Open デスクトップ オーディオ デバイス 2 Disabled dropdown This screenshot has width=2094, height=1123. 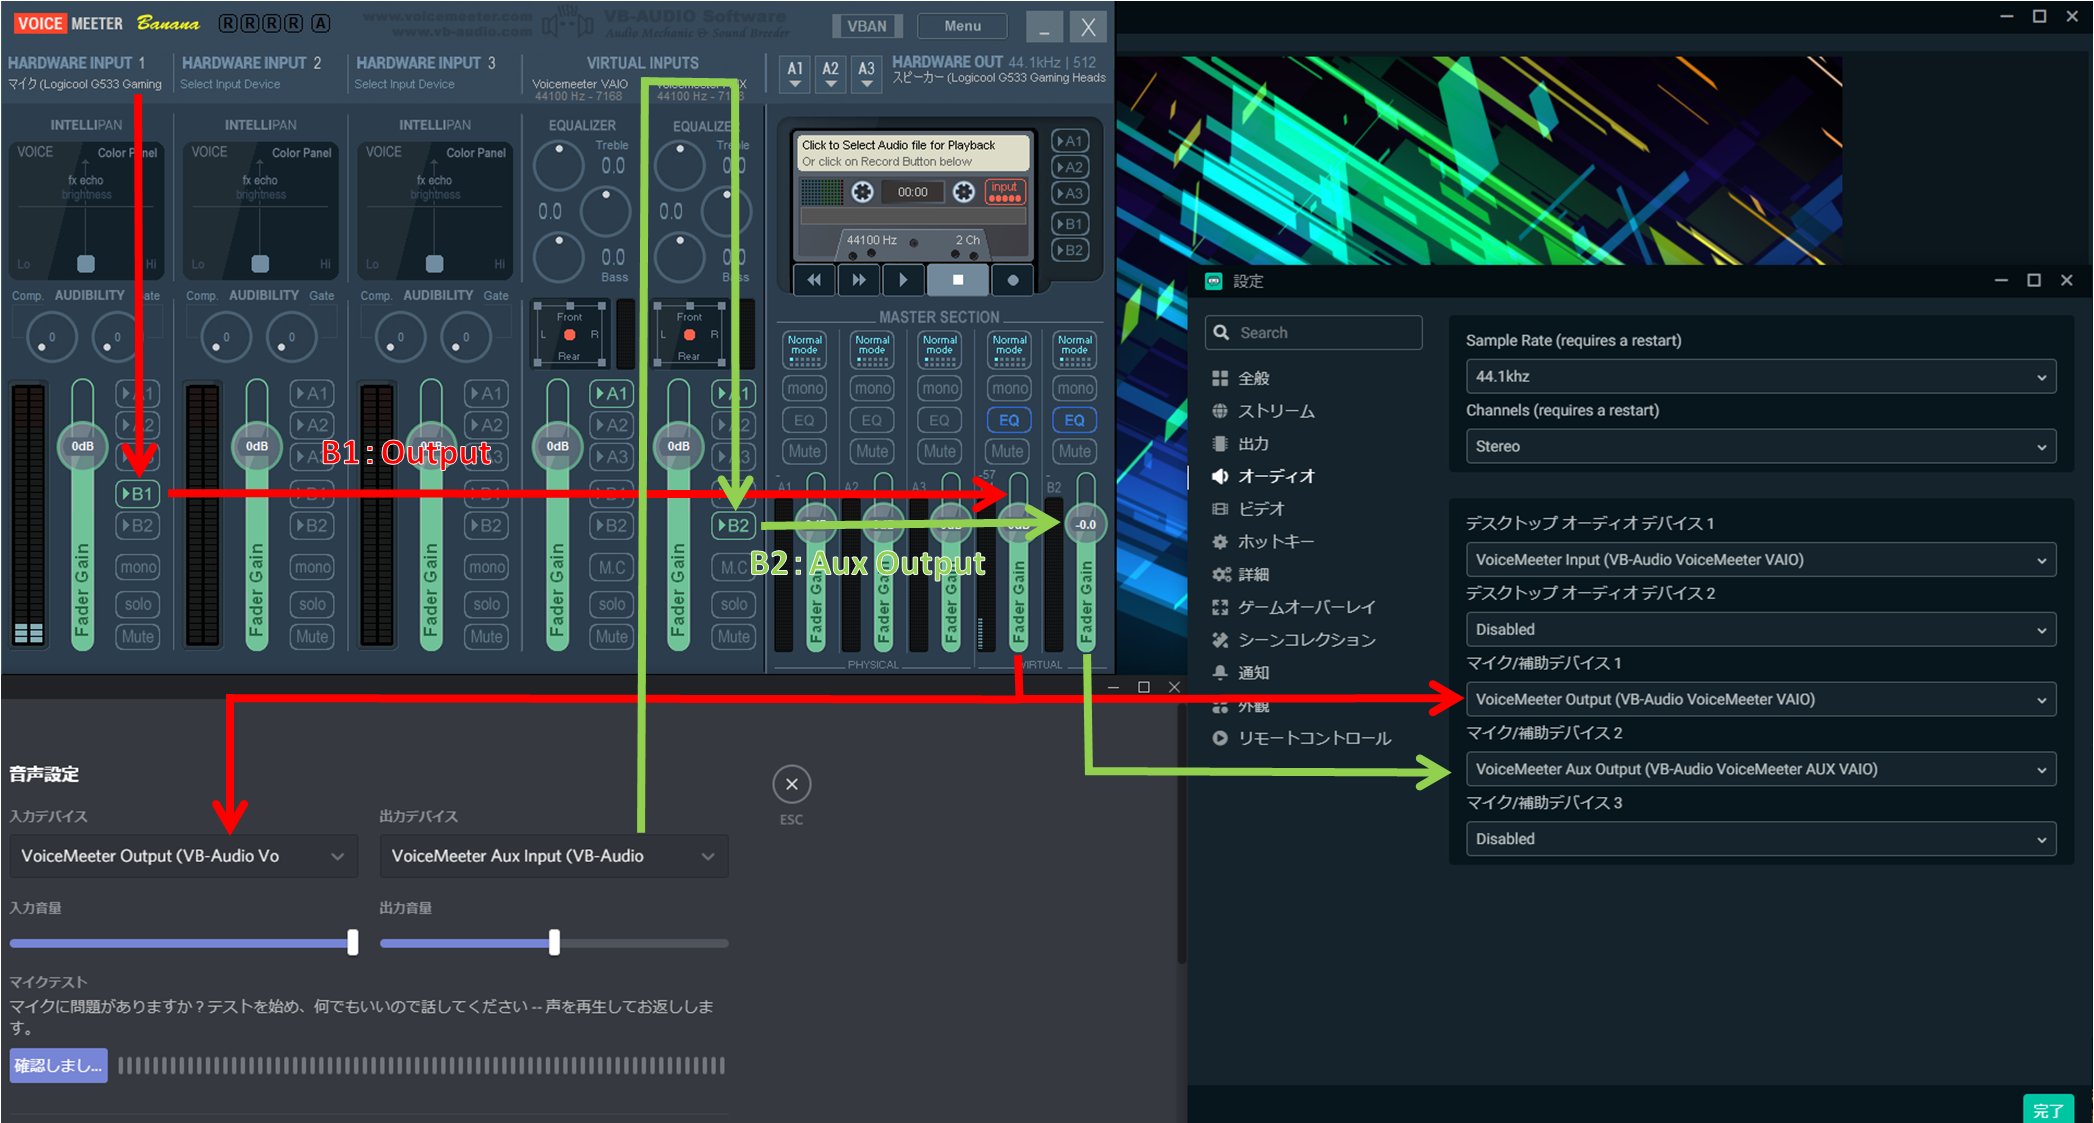tap(1760, 629)
